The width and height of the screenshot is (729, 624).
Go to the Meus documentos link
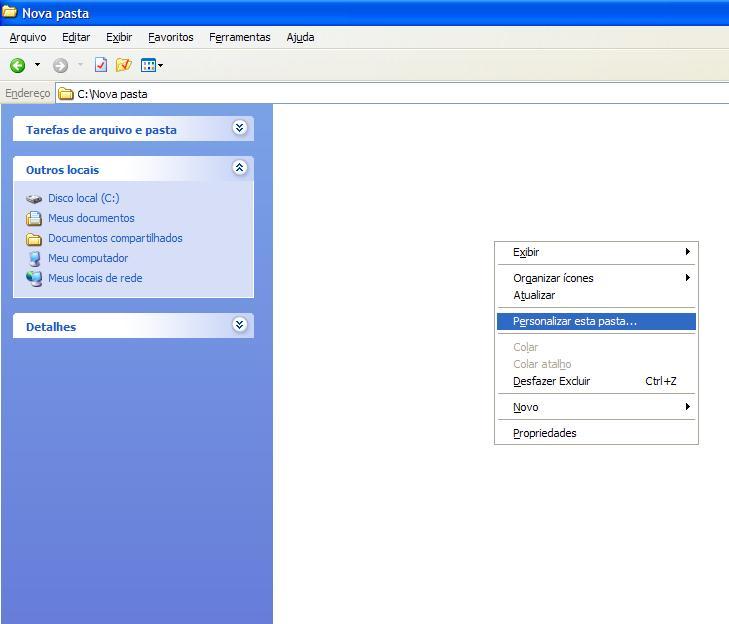91,218
